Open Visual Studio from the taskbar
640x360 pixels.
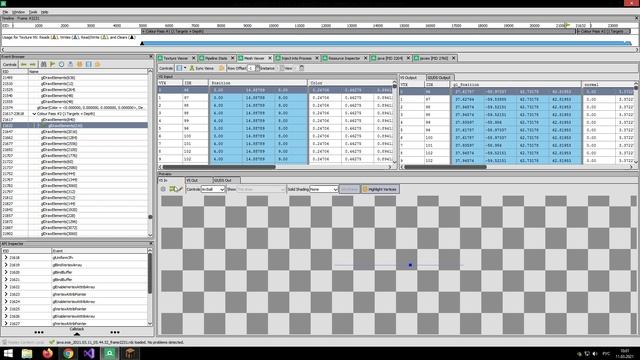(89, 353)
